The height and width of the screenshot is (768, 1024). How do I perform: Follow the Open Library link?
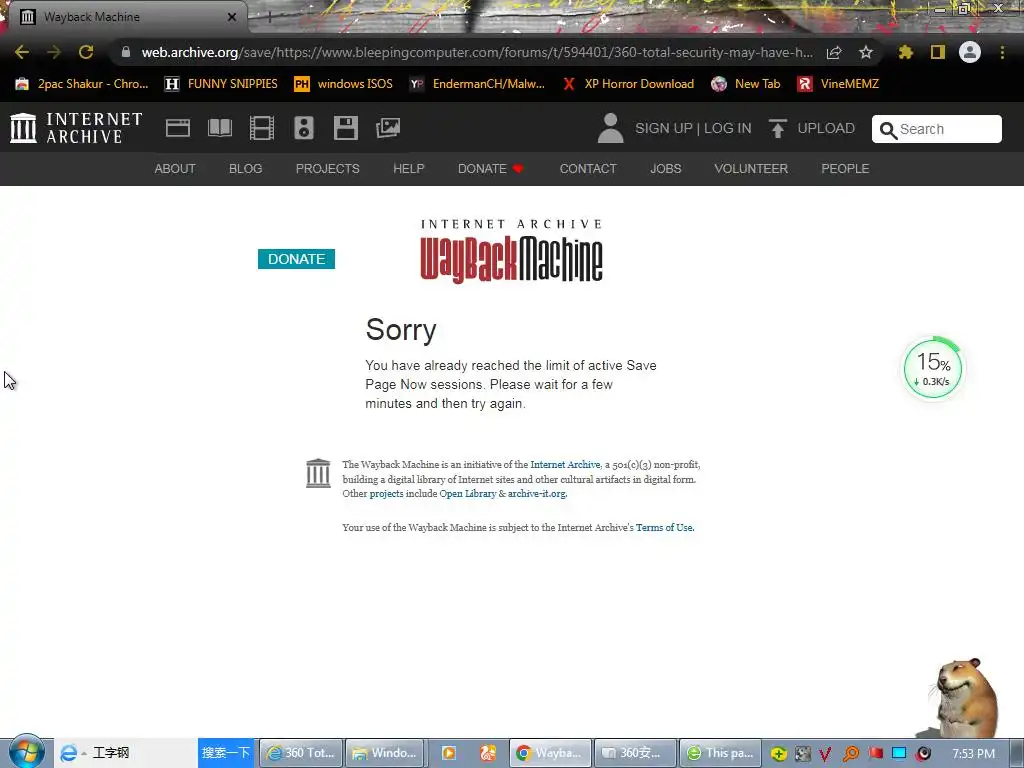click(x=468, y=494)
